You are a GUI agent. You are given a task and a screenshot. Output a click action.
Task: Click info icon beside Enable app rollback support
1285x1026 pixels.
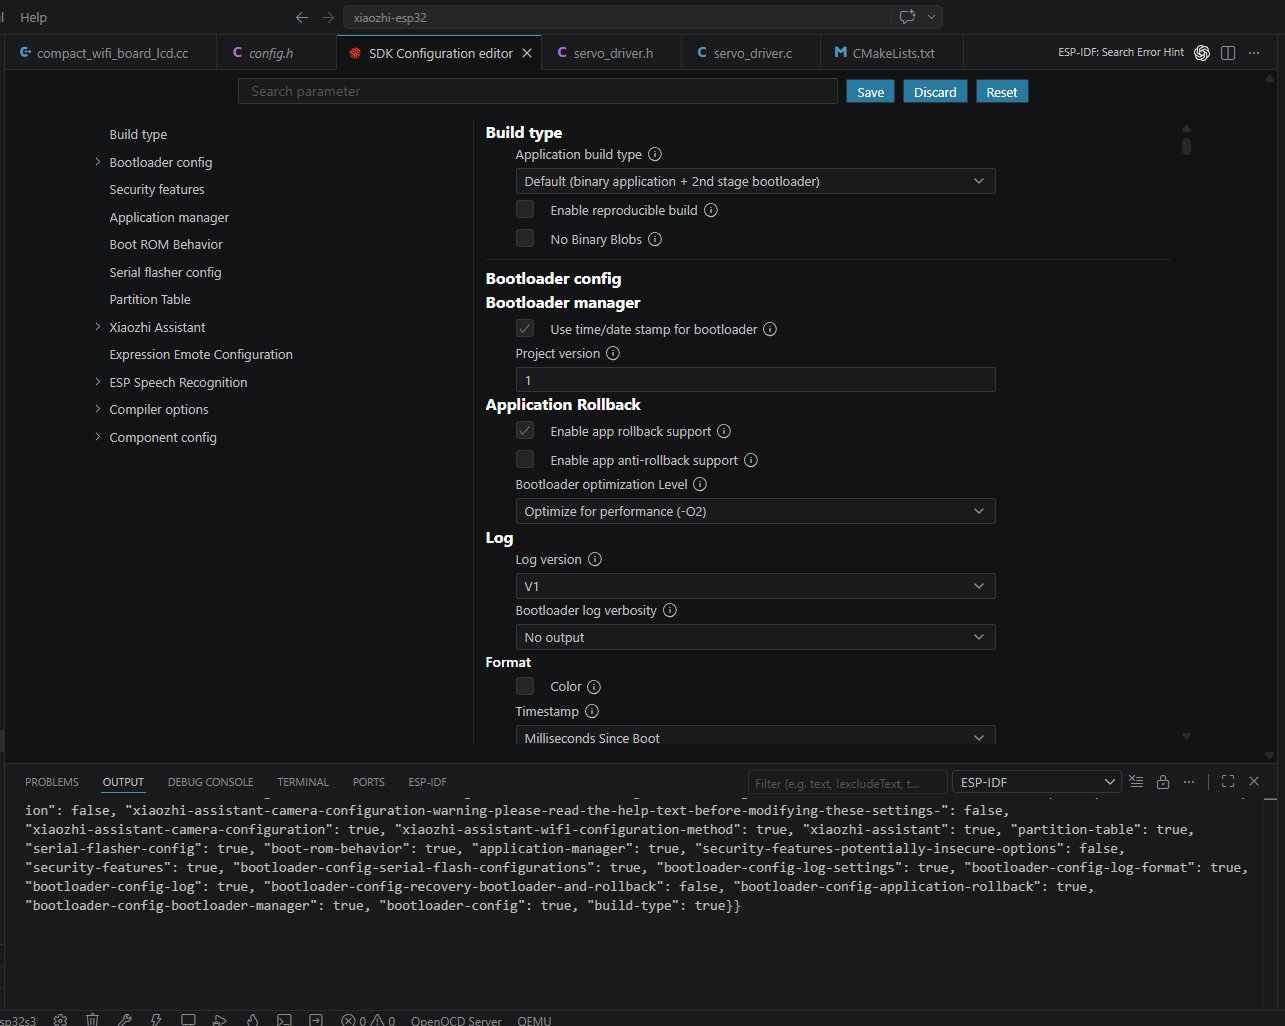(x=724, y=431)
